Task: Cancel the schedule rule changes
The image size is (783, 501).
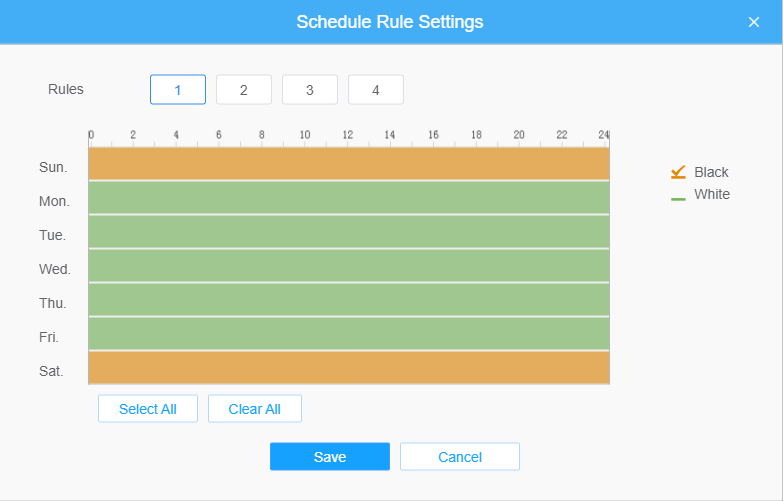Action: click(x=460, y=457)
